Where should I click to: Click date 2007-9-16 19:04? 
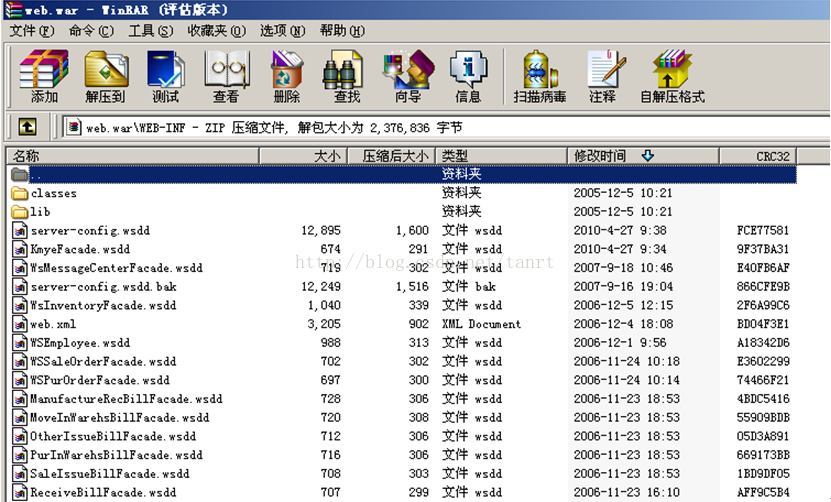(x=623, y=287)
